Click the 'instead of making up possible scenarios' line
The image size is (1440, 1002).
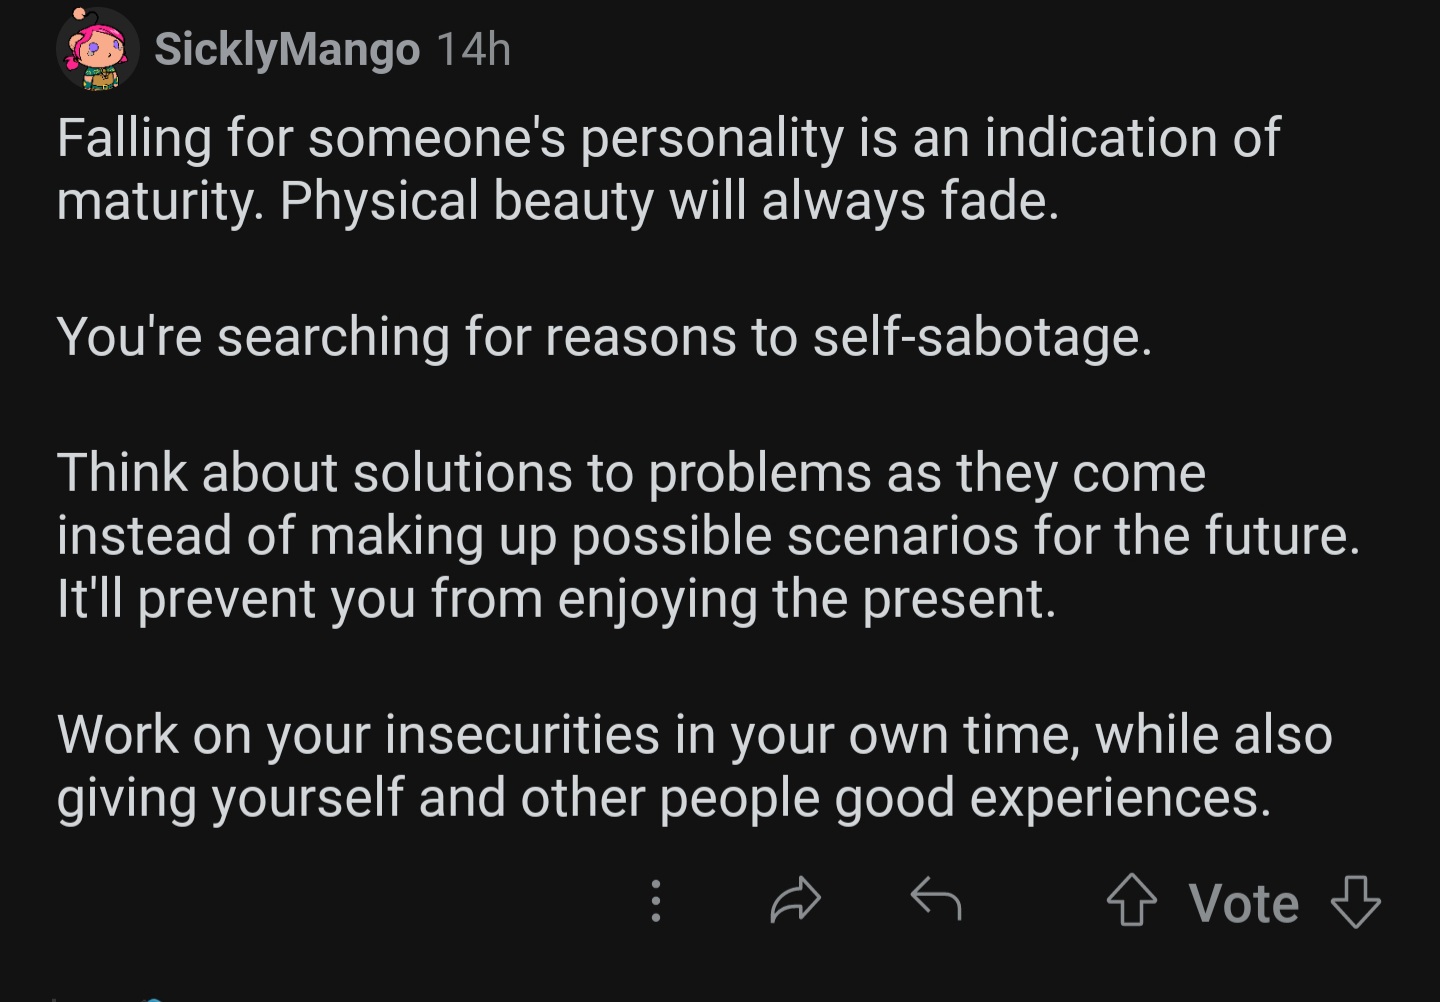point(708,535)
